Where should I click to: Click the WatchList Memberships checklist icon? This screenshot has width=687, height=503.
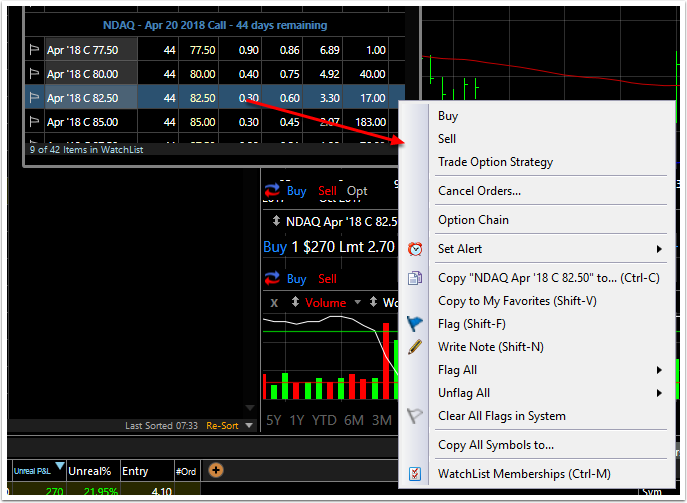click(415, 474)
